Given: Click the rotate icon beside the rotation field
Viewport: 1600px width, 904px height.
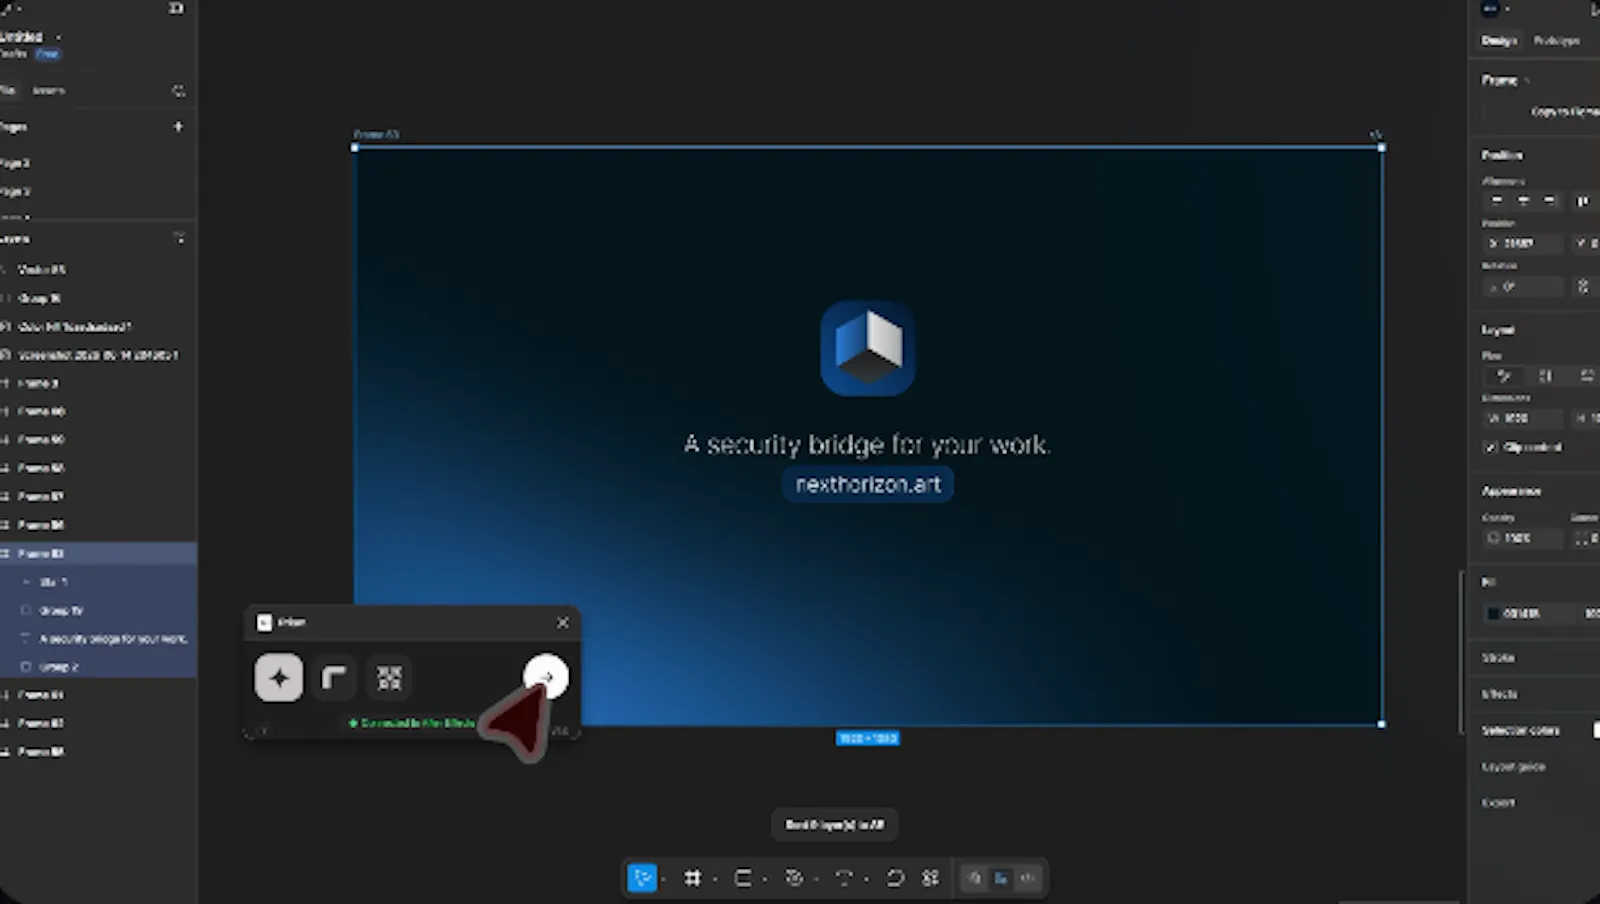Looking at the screenshot, I should 1583,286.
